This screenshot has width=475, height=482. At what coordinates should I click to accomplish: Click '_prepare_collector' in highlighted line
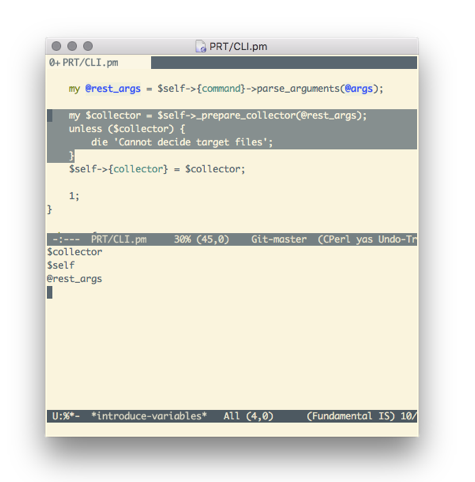[246, 115]
